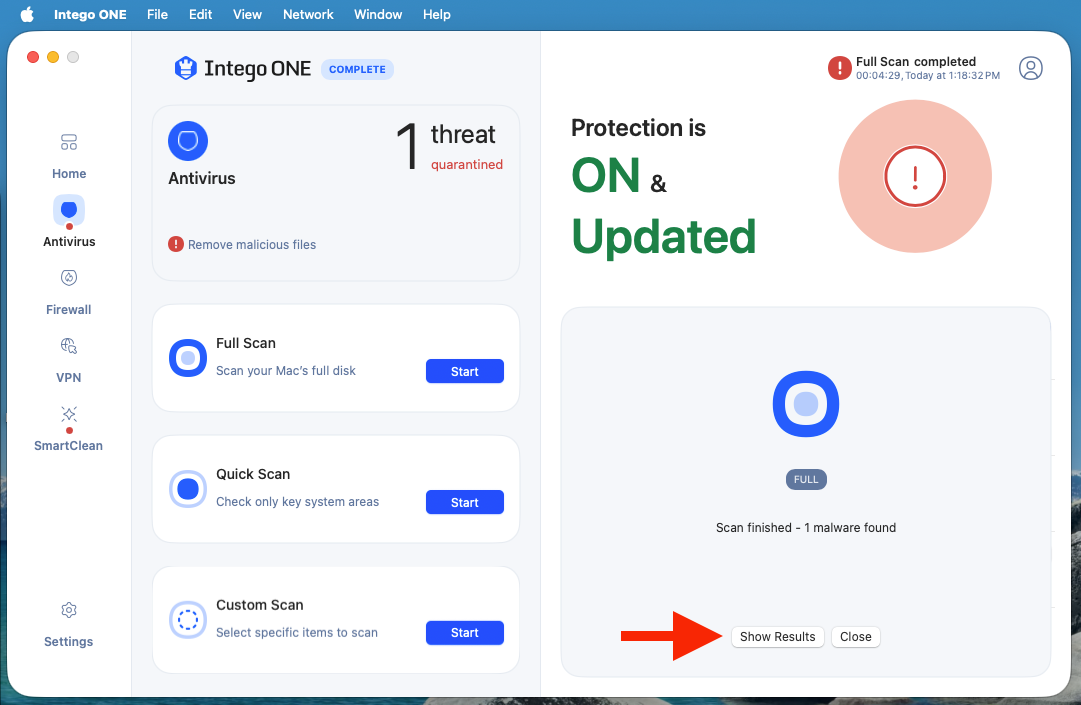Image resolution: width=1081 pixels, height=705 pixels.
Task: Click the Quick Scan circle icon
Action: (188, 489)
